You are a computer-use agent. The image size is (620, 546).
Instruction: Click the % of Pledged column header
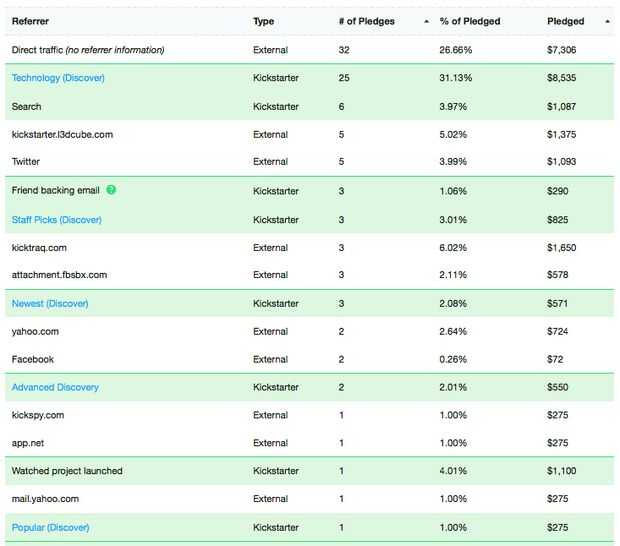(x=470, y=21)
